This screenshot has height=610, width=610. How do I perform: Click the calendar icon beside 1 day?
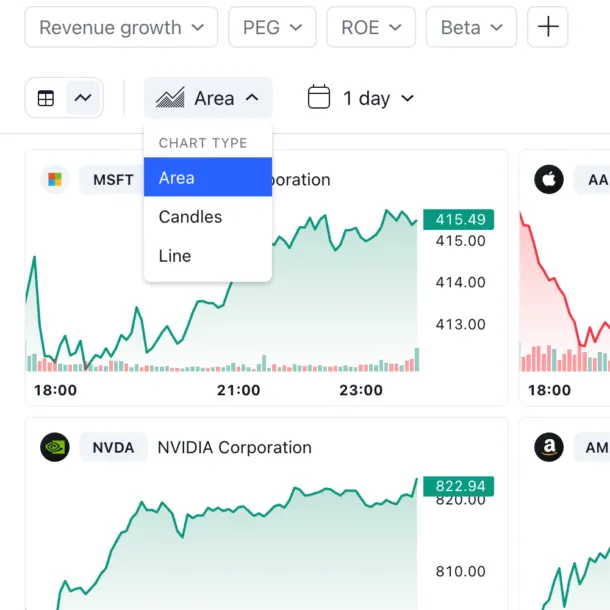click(x=319, y=97)
